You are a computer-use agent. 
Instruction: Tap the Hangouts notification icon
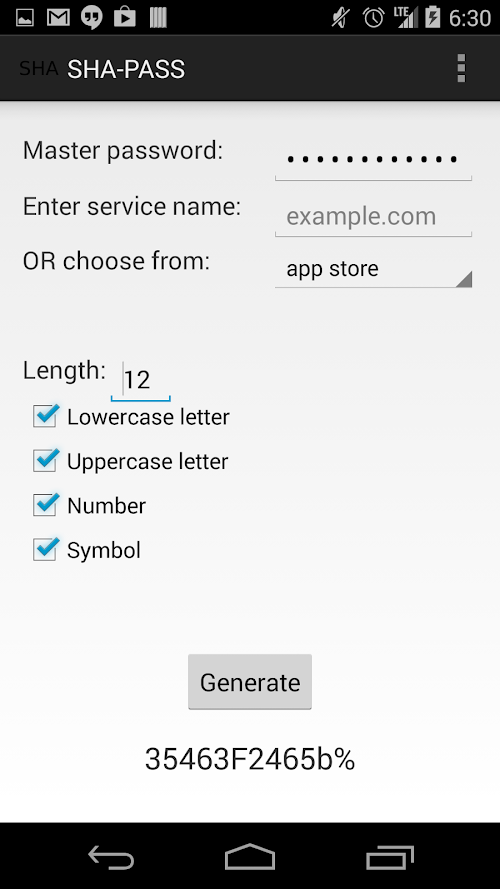coord(91,18)
